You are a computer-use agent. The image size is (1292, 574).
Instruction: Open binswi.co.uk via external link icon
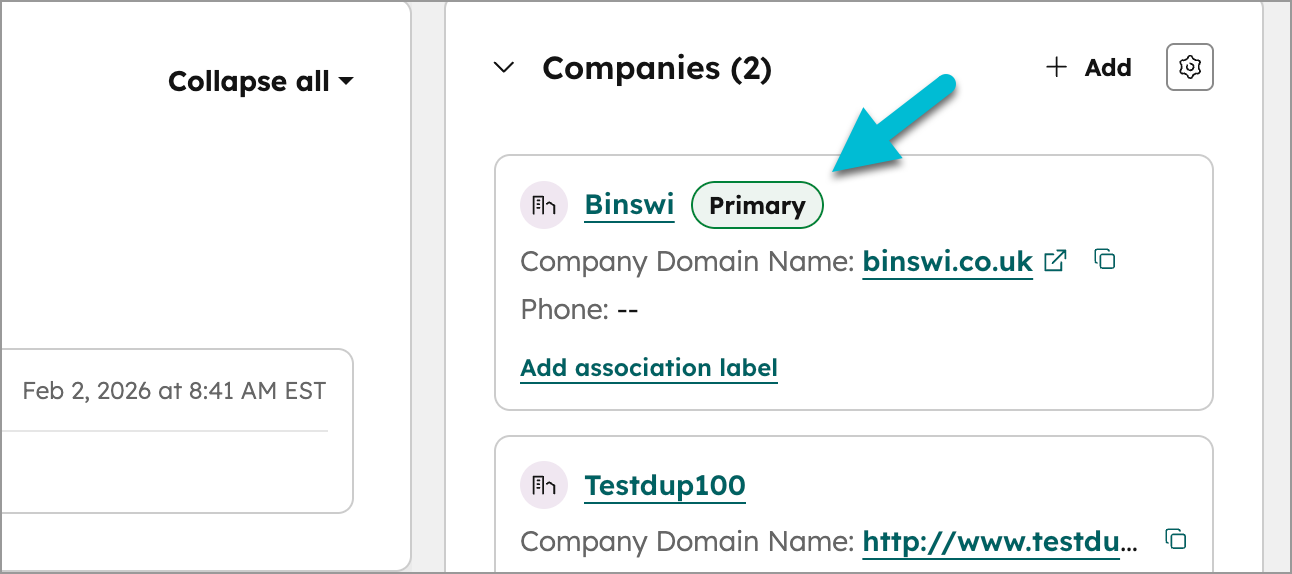click(x=1055, y=261)
